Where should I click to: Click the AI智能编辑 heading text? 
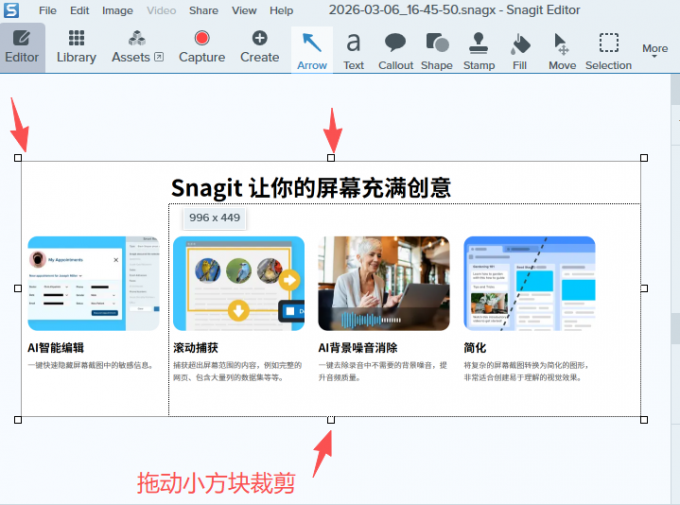[x=56, y=348]
